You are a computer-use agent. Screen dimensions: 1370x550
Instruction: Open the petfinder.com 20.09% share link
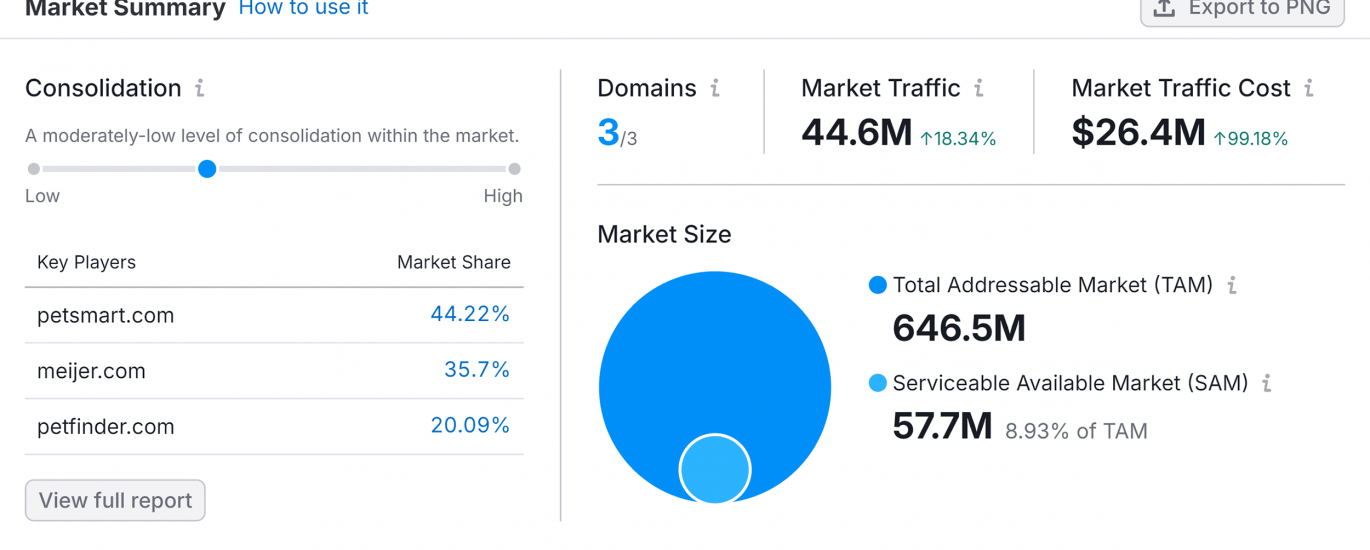tap(470, 426)
